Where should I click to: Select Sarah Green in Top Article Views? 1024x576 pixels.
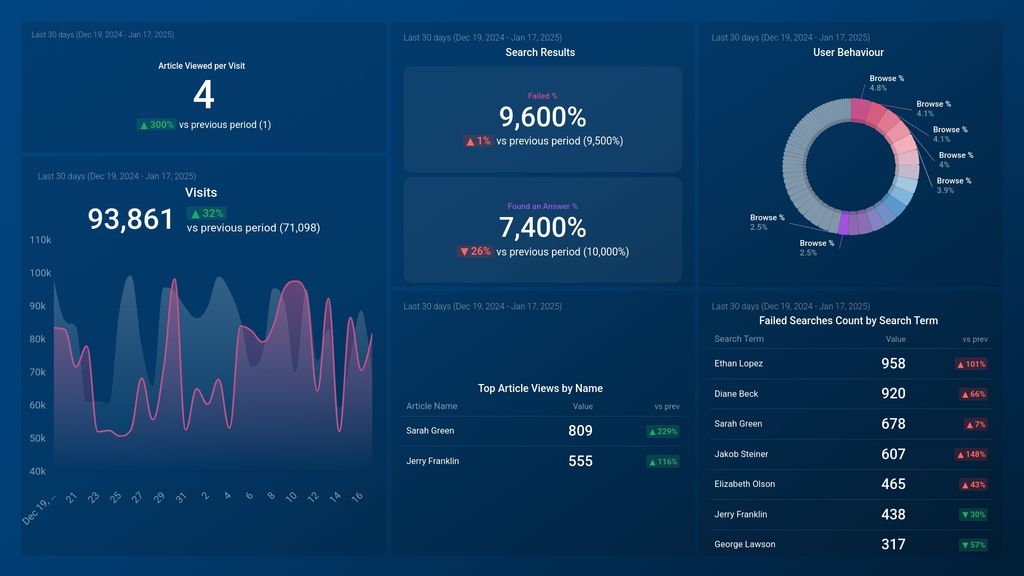(430, 431)
